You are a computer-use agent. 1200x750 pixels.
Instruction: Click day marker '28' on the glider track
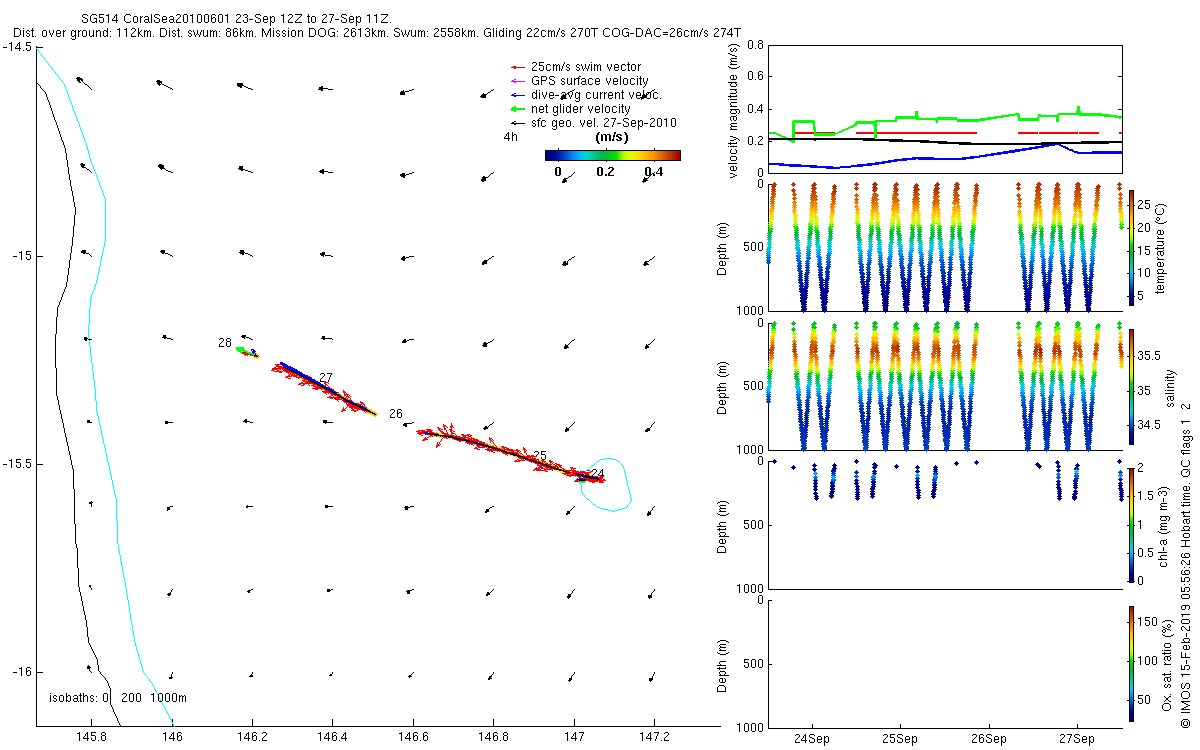[x=225, y=343]
